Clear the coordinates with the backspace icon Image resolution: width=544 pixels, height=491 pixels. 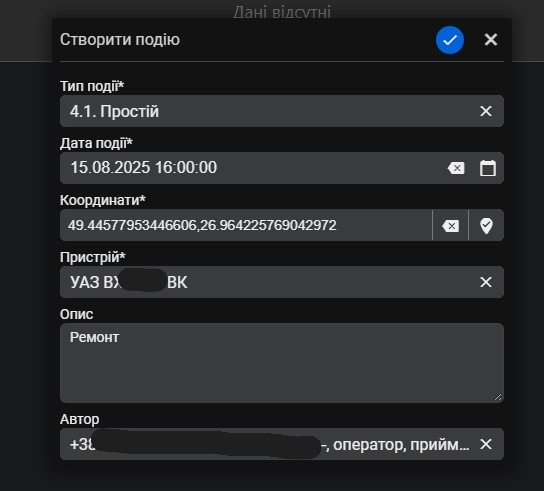(x=450, y=226)
